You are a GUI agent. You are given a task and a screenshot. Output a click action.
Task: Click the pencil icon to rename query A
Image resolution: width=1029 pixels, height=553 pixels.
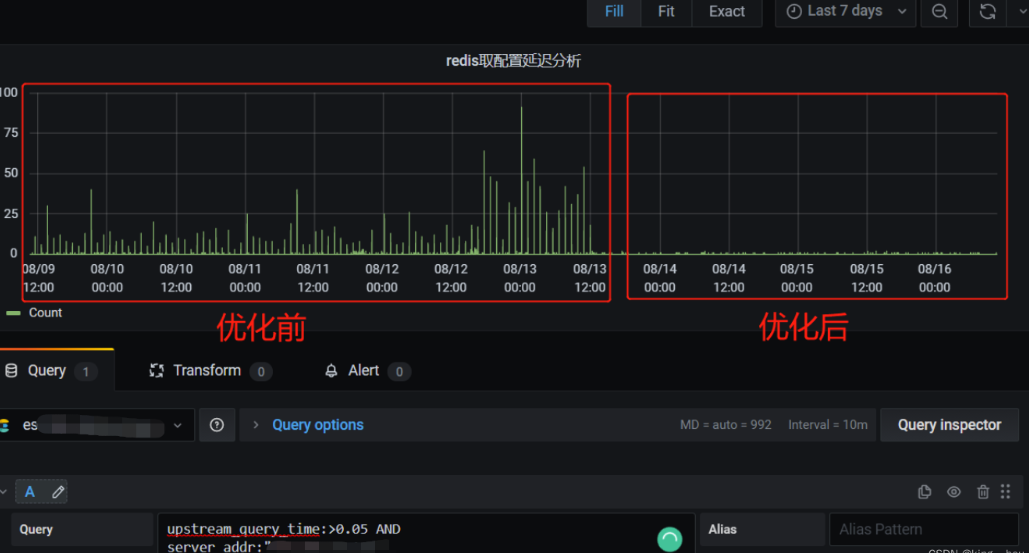pyautogui.click(x=58, y=492)
